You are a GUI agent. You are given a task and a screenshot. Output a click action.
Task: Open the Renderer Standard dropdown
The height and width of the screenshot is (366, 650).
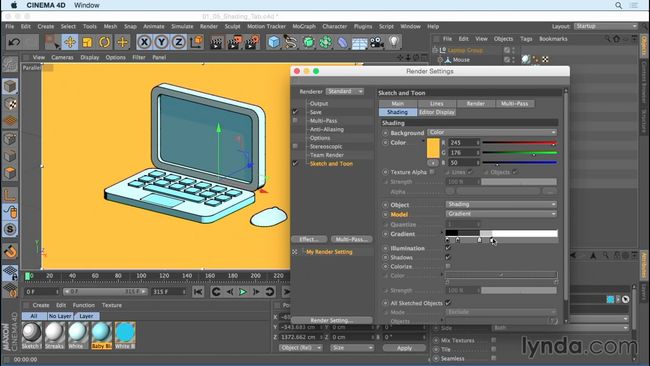pyautogui.click(x=345, y=92)
